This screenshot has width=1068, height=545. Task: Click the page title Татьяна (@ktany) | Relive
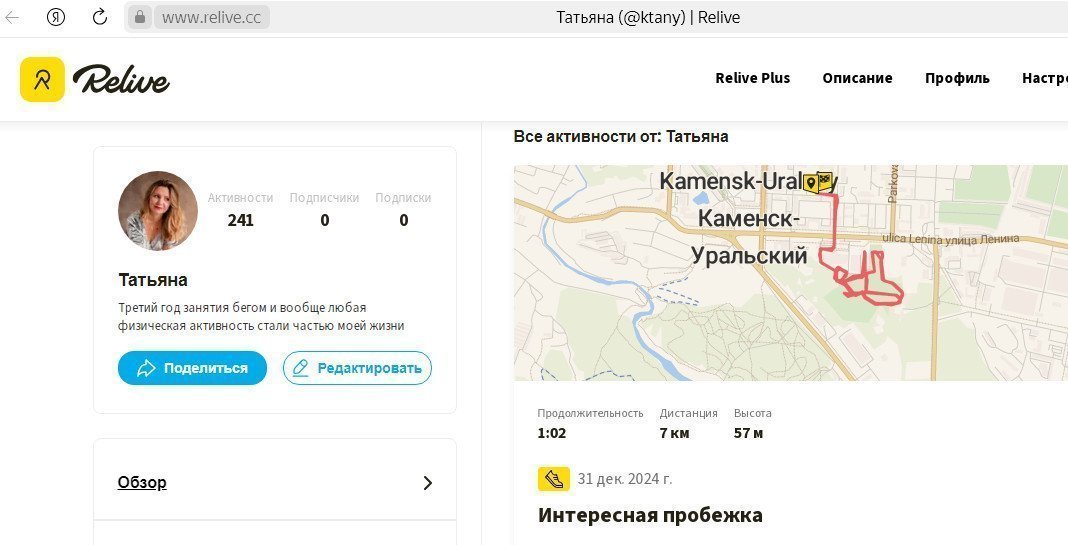coord(648,17)
